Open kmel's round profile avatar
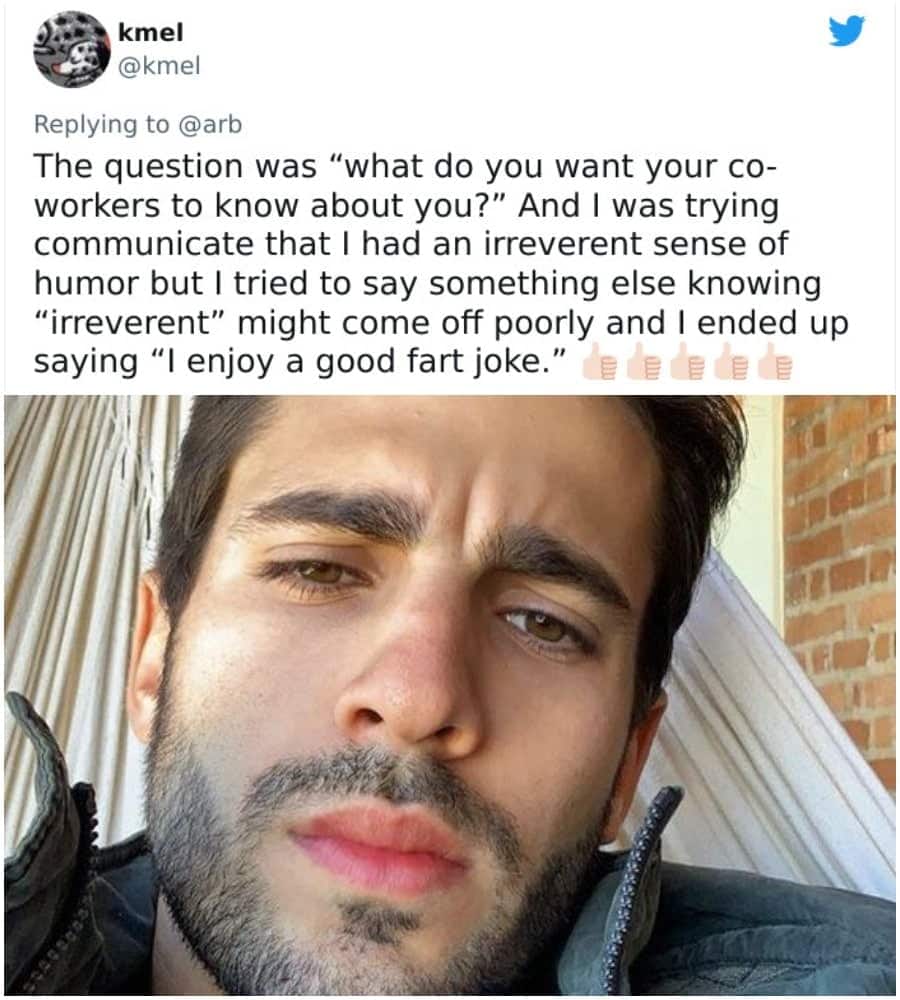Screen dimensions: 900x1000 (x=71, y=50)
